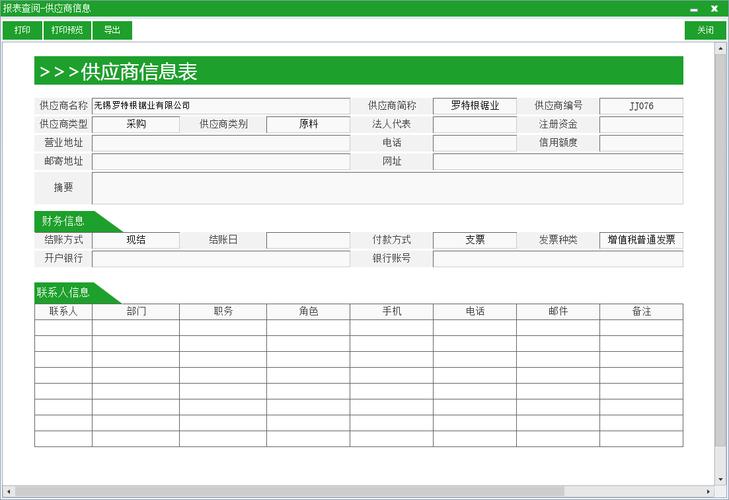Open 打印预览 (Print Preview)
The image size is (729, 500).
point(68,30)
